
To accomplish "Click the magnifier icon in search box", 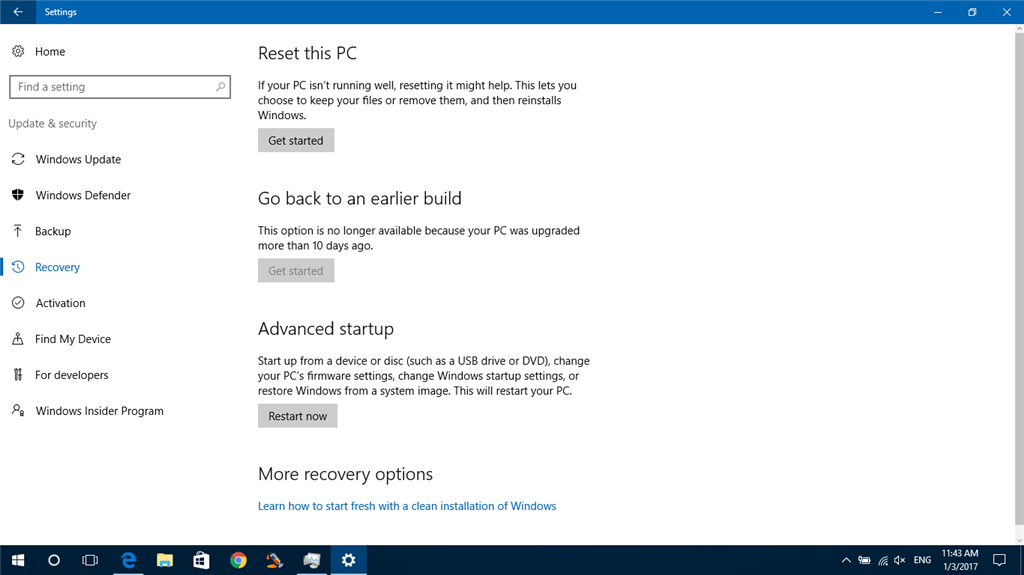I will click(x=221, y=86).
